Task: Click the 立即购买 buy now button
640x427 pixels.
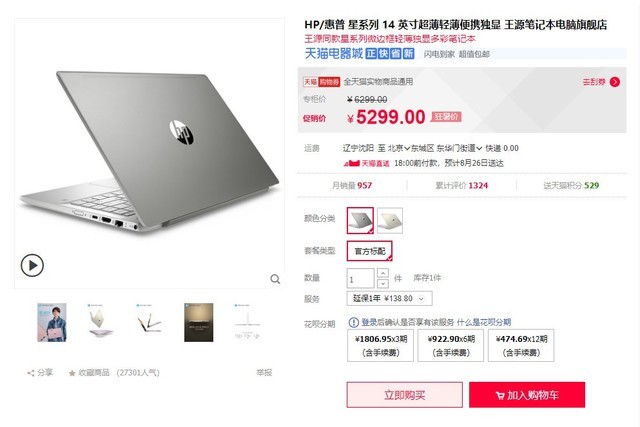Action: point(404,395)
